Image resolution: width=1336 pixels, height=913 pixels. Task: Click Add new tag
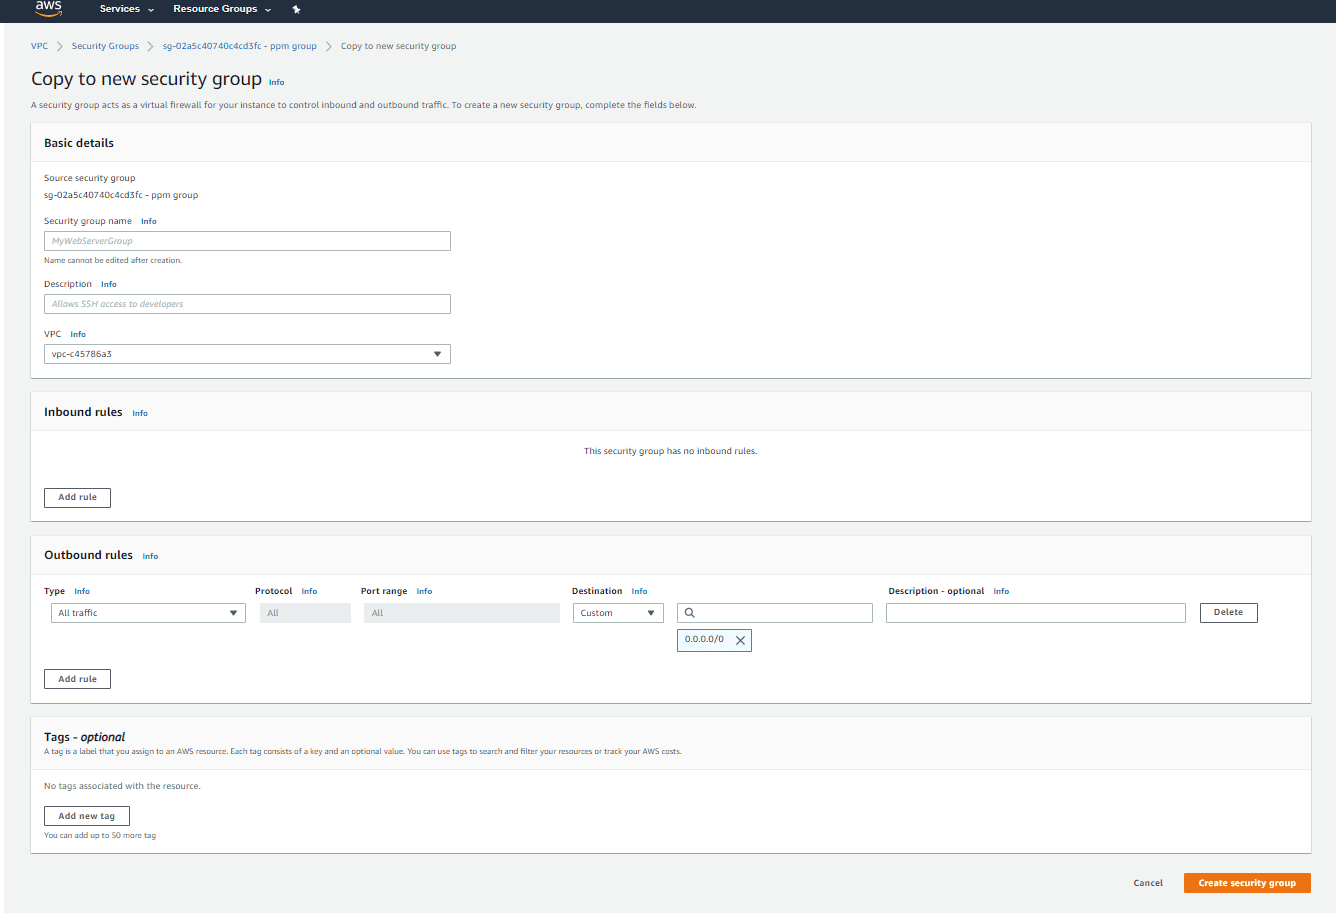tap(86, 815)
